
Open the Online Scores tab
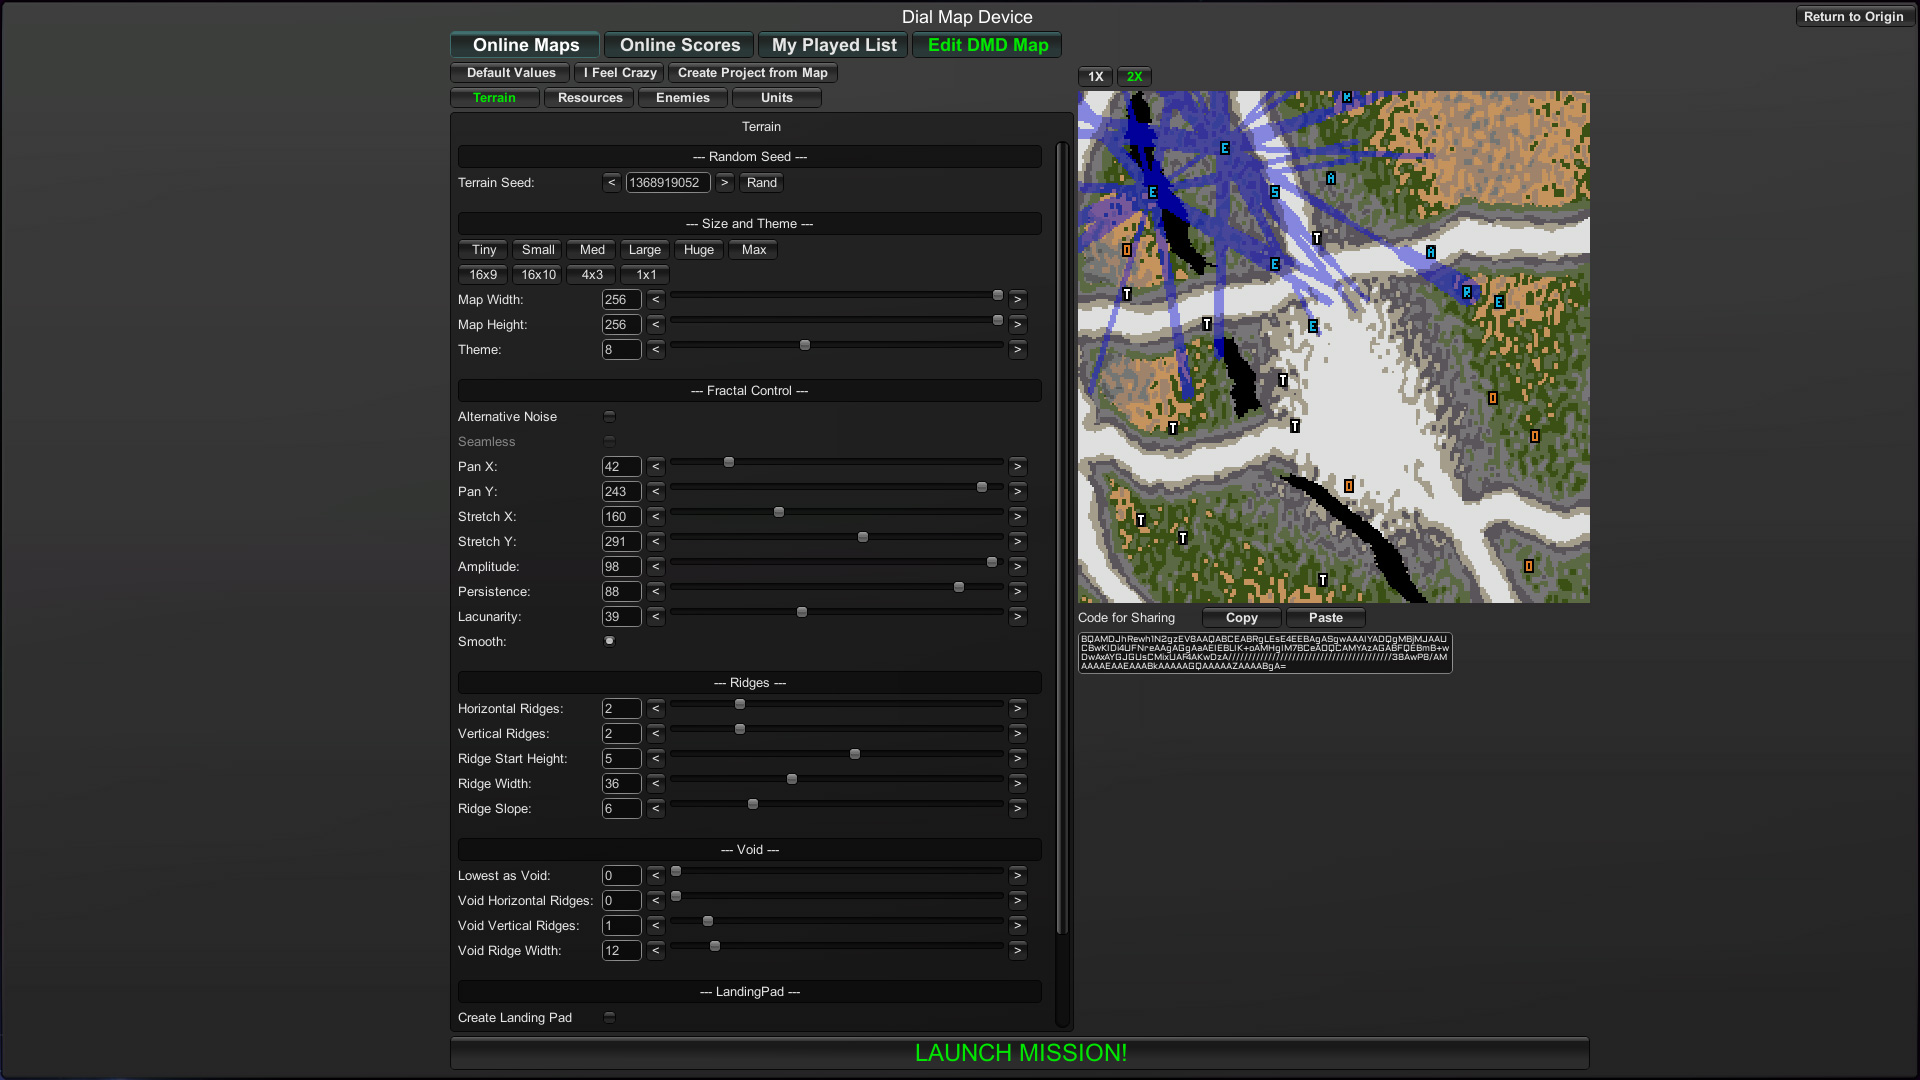(x=680, y=45)
